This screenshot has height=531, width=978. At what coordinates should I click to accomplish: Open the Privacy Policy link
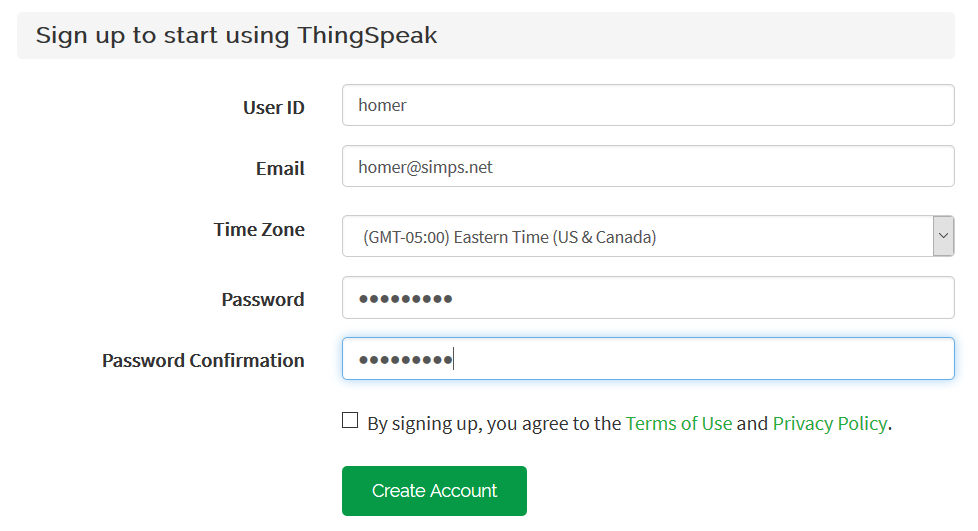click(829, 423)
